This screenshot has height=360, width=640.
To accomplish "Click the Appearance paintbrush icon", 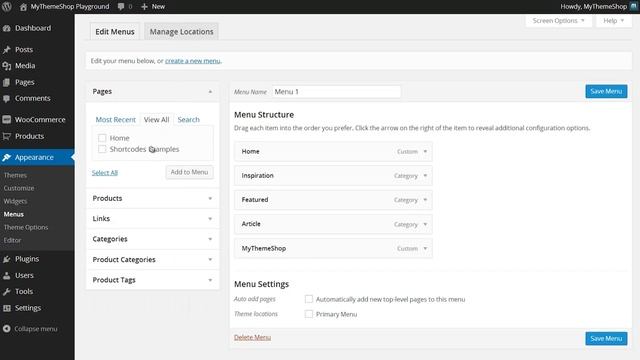I will (x=7, y=158).
